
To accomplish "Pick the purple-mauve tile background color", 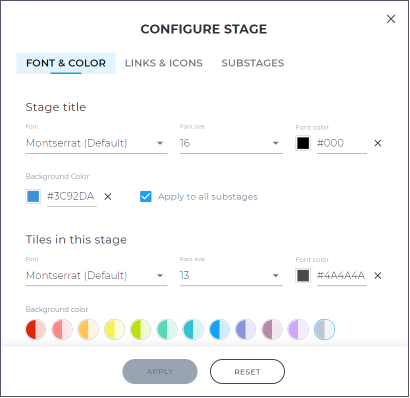I will [272, 329].
